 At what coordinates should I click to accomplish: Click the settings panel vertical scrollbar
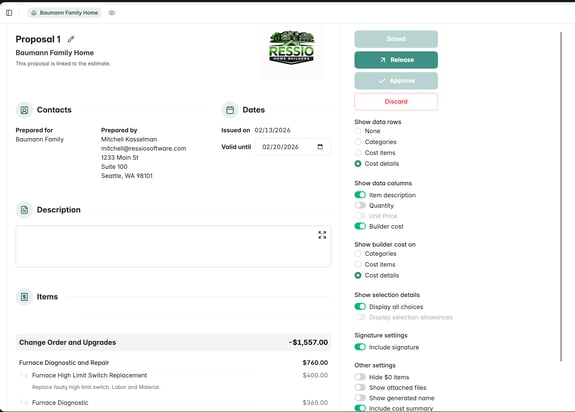pos(561,196)
